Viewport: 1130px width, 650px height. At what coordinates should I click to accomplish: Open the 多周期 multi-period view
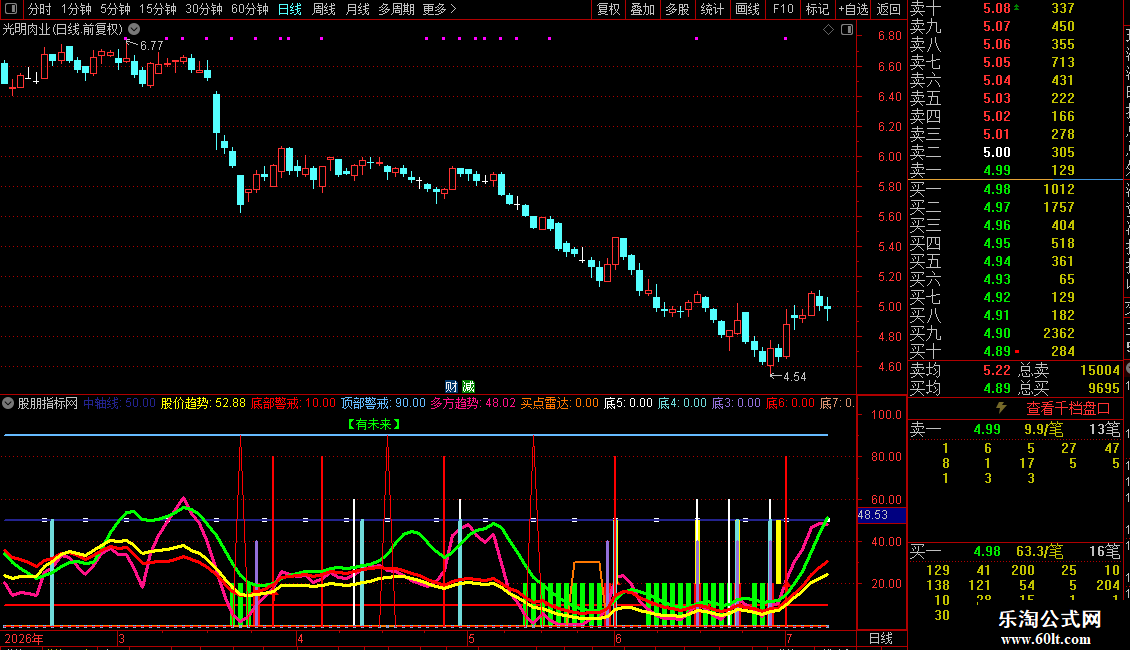pos(396,9)
